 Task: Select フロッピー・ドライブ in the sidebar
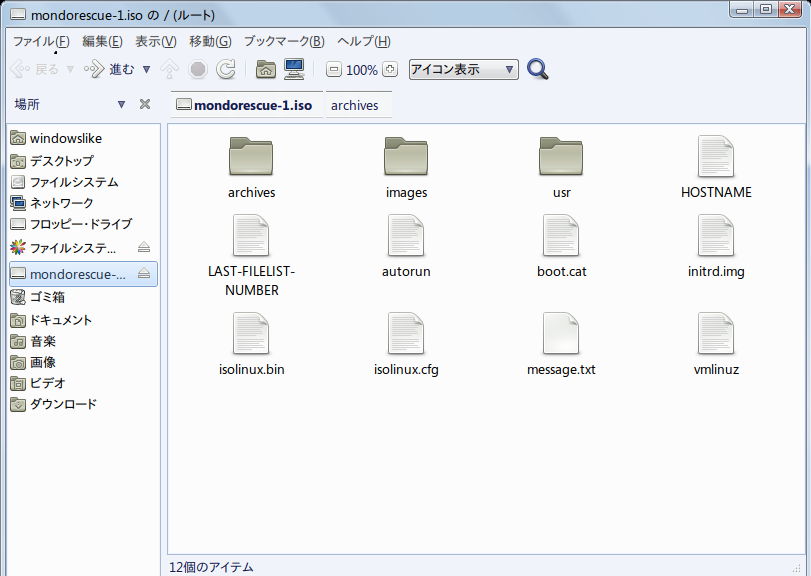(x=83, y=224)
